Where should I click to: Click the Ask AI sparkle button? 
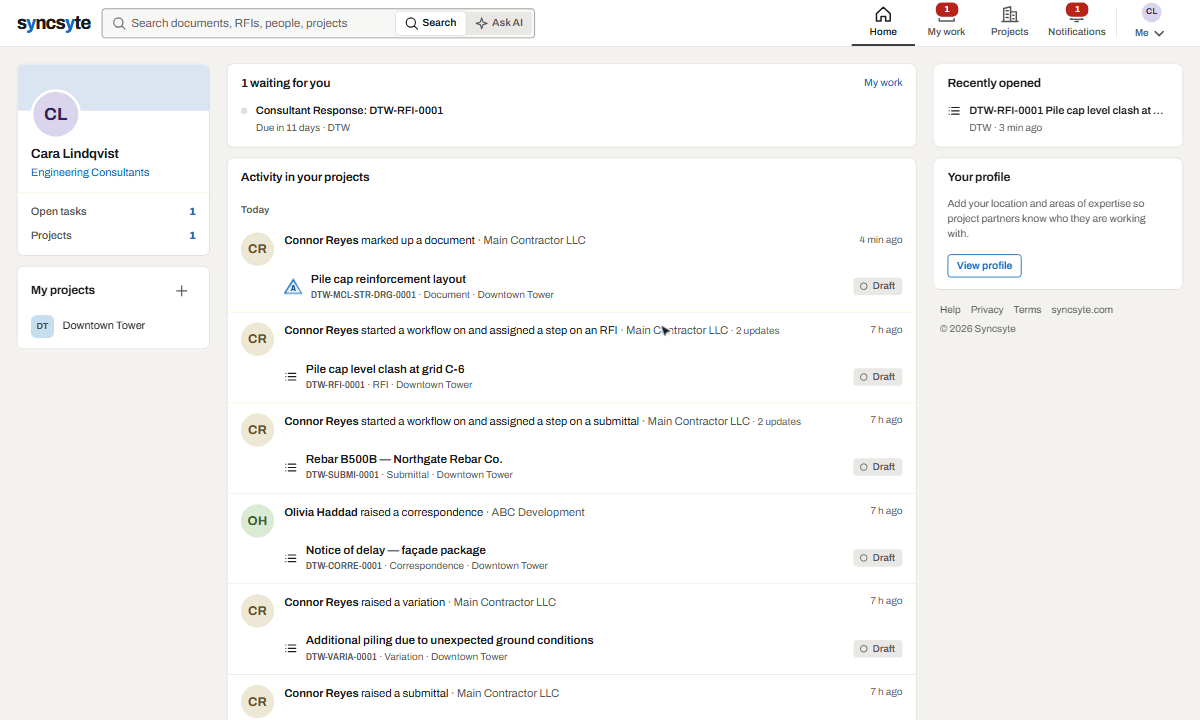click(500, 23)
